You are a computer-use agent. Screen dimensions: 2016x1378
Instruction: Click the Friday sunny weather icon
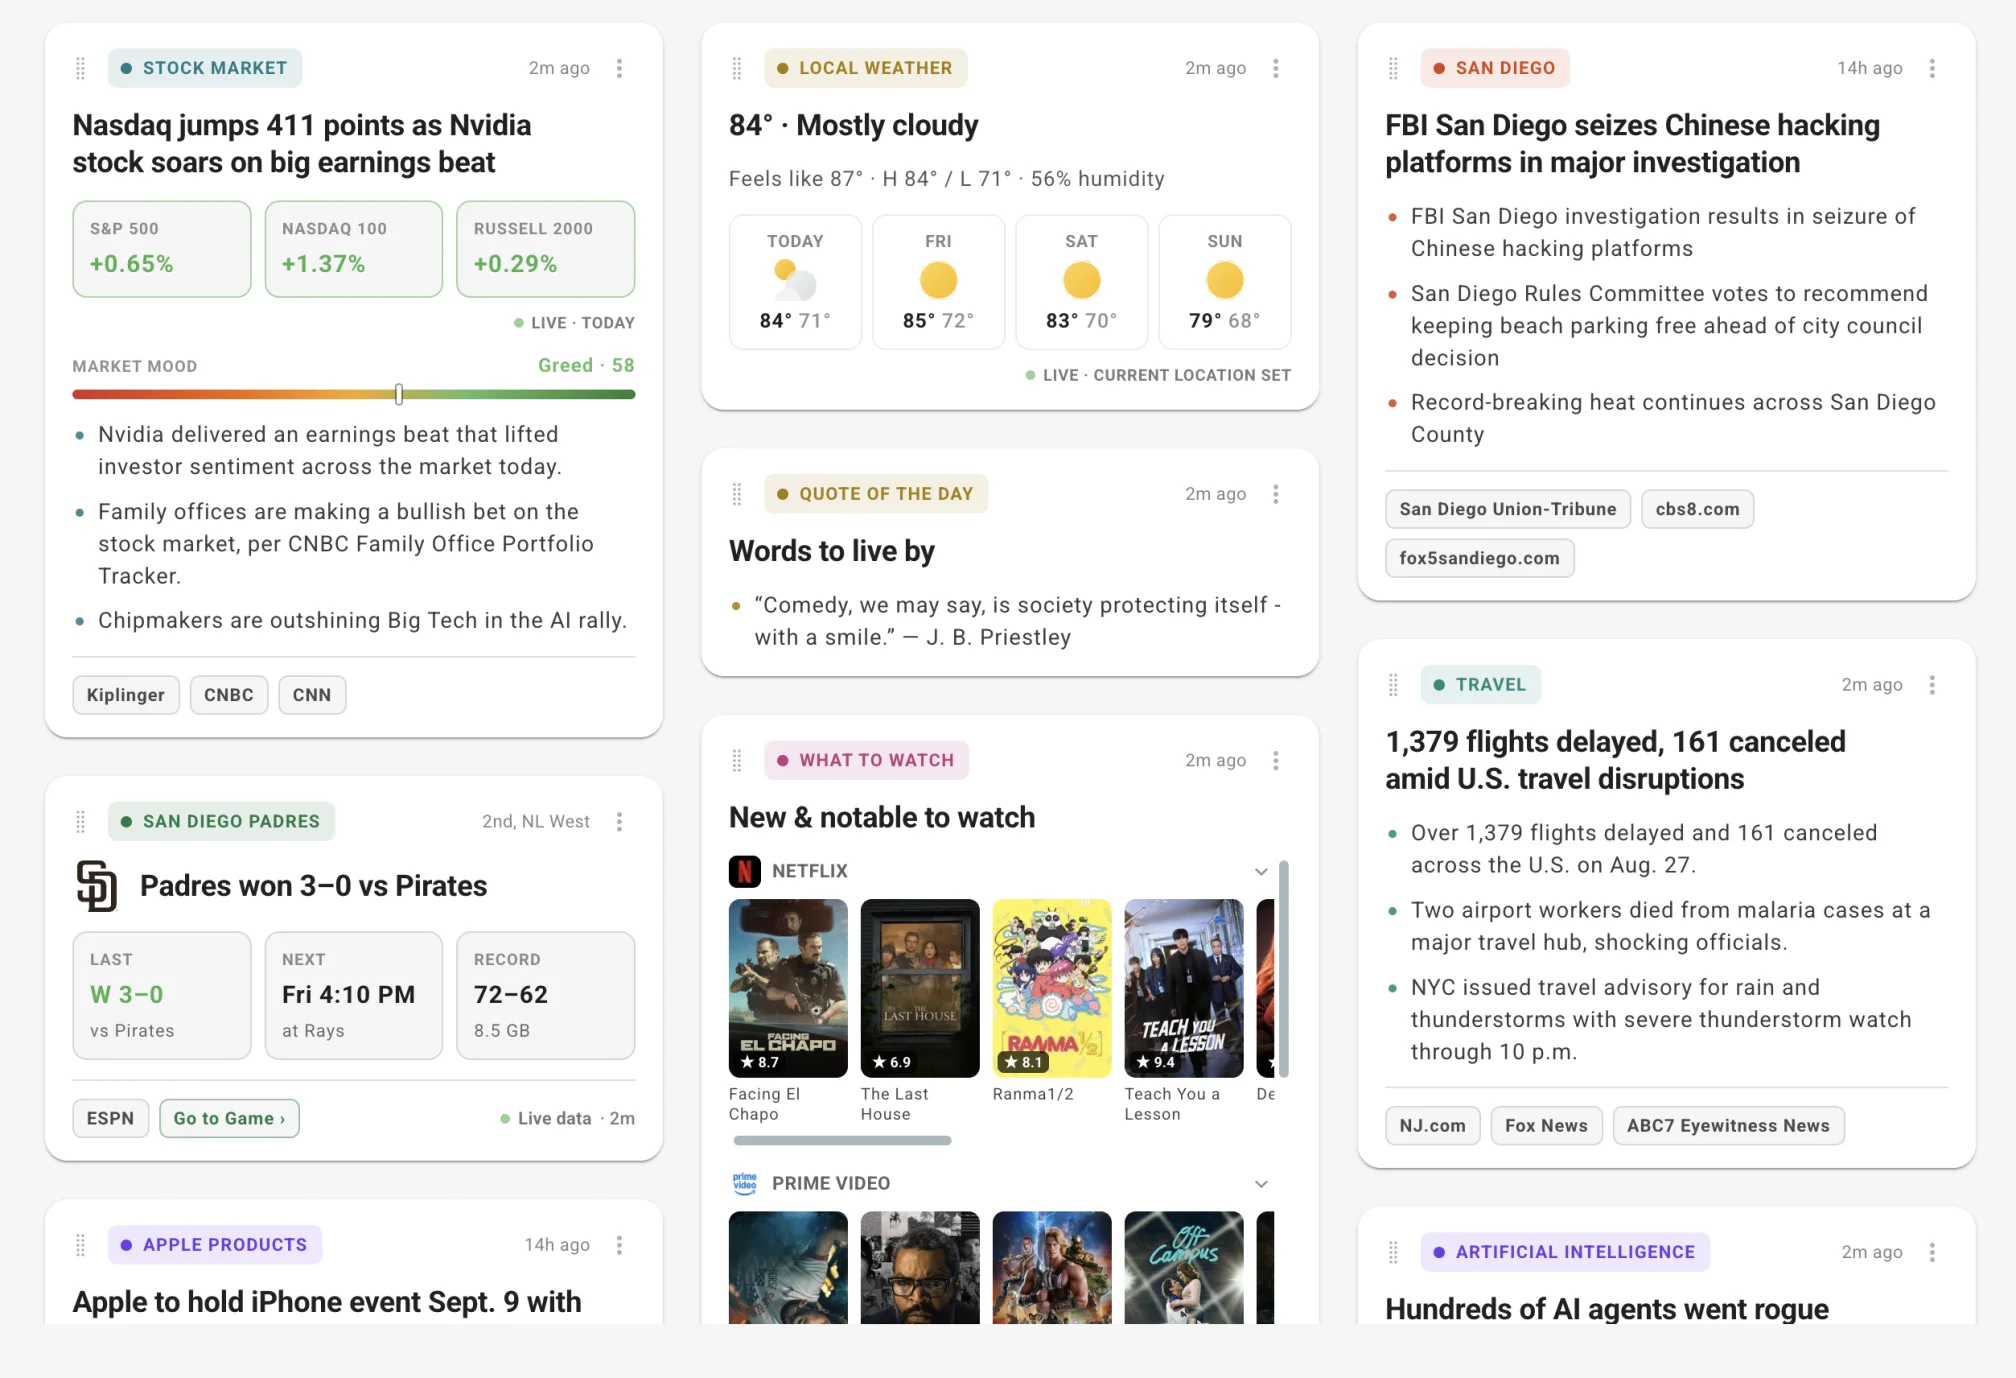pos(938,281)
